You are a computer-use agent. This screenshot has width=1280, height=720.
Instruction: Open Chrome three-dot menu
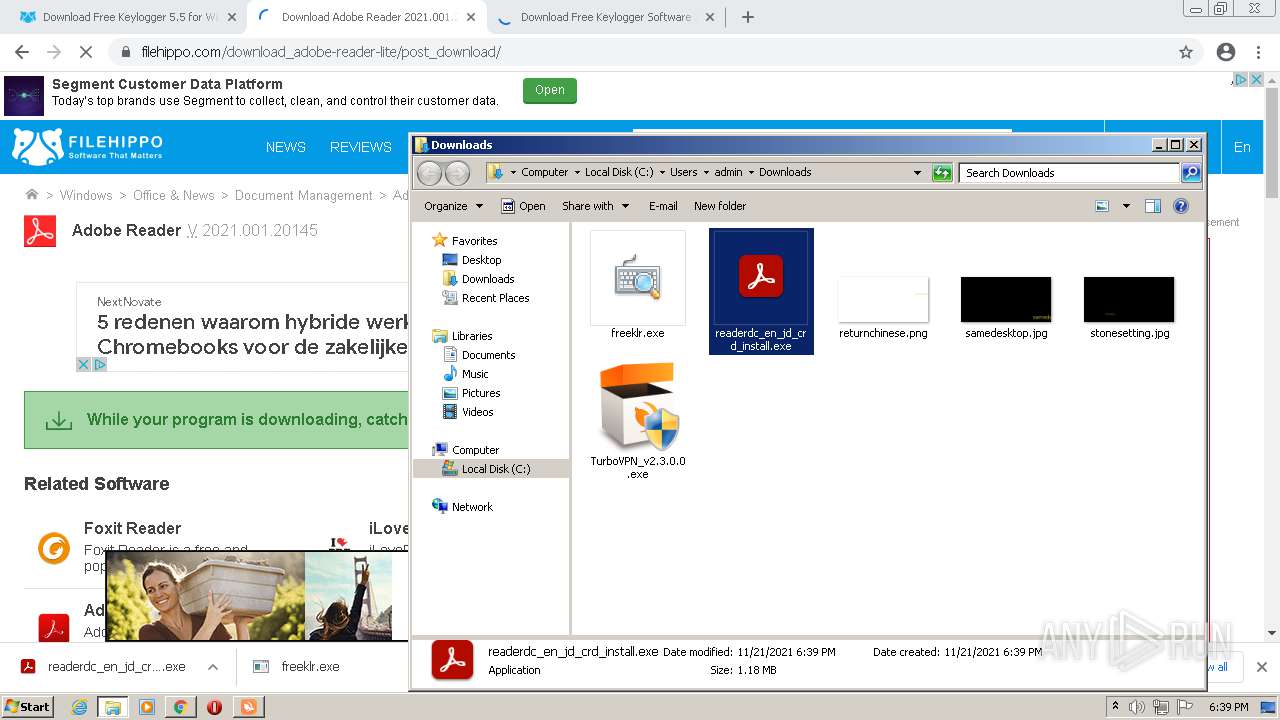[1260, 52]
